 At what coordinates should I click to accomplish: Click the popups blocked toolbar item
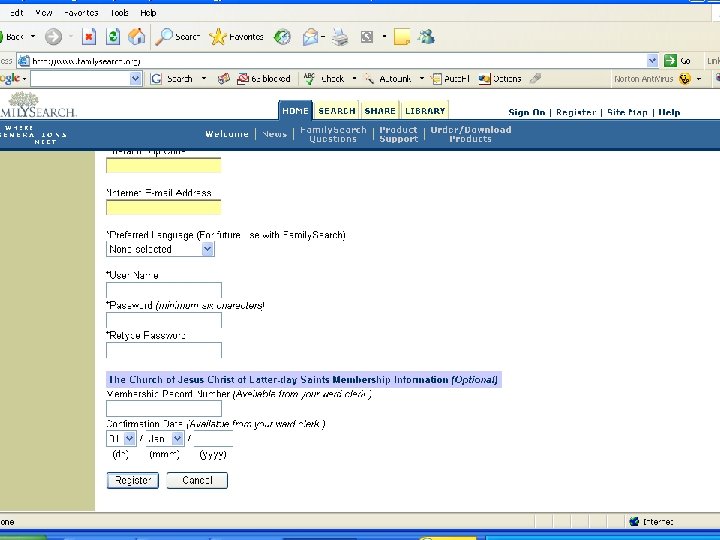pyautogui.click(x=264, y=79)
